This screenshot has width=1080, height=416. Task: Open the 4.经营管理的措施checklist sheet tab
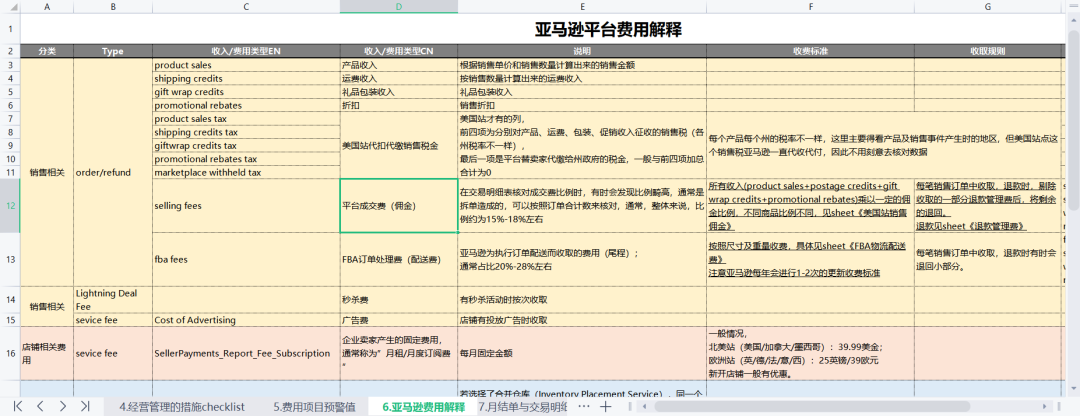[x=182, y=406]
